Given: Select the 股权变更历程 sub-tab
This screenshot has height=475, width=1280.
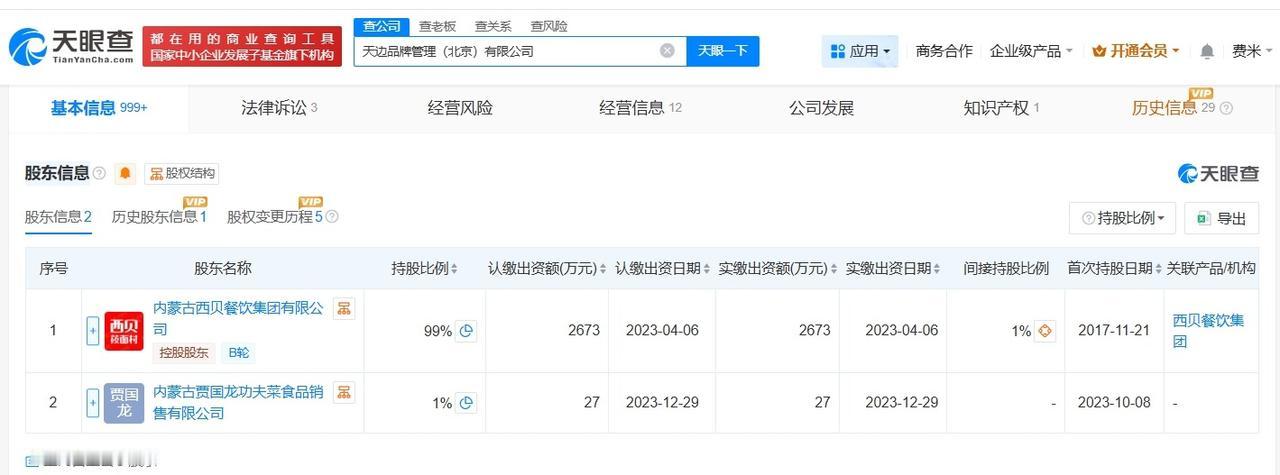Looking at the screenshot, I should 275,217.
